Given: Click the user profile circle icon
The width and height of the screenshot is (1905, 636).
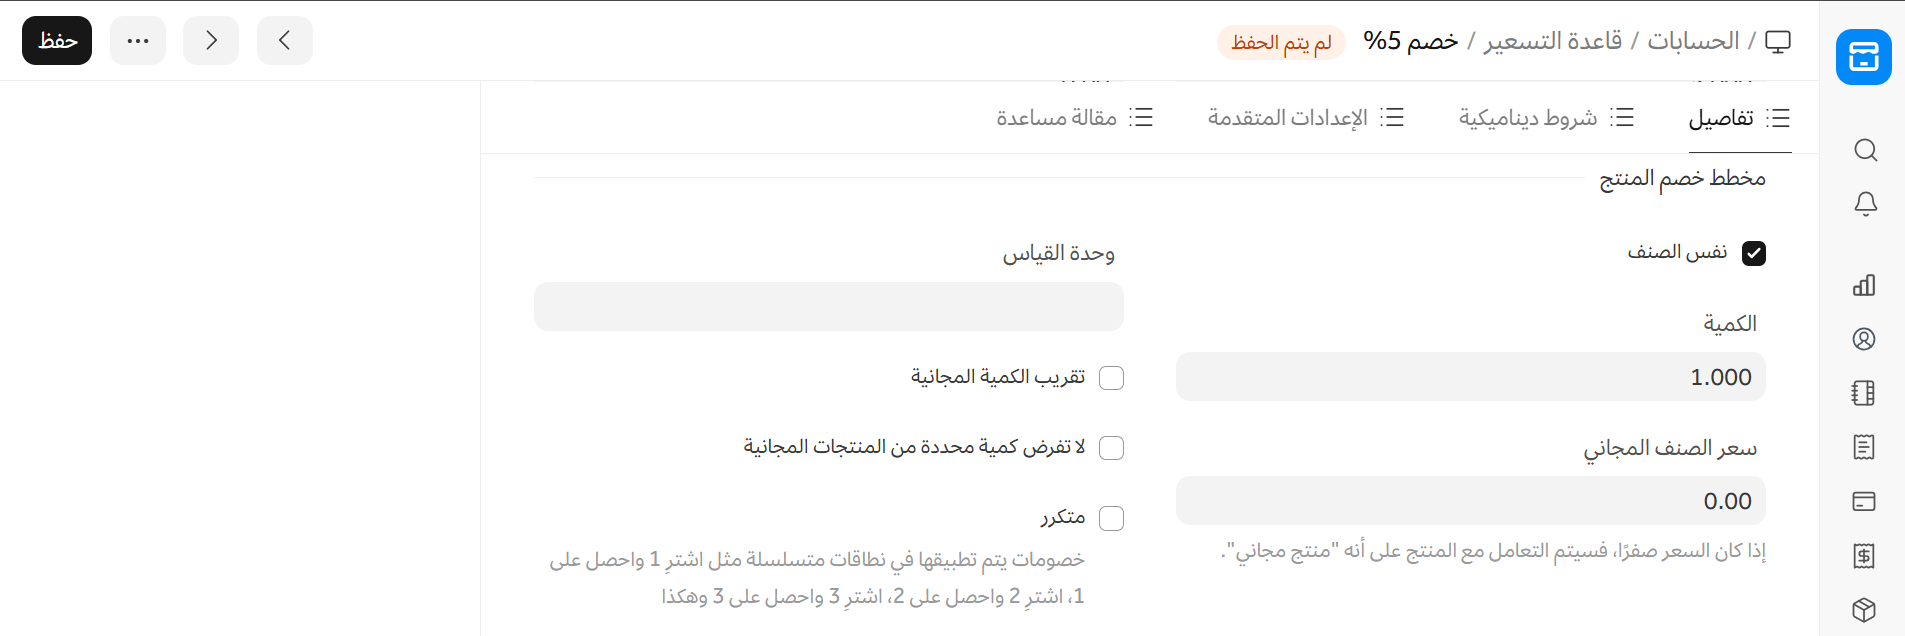Looking at the screenshot, I should click(x=1864, y=339).
